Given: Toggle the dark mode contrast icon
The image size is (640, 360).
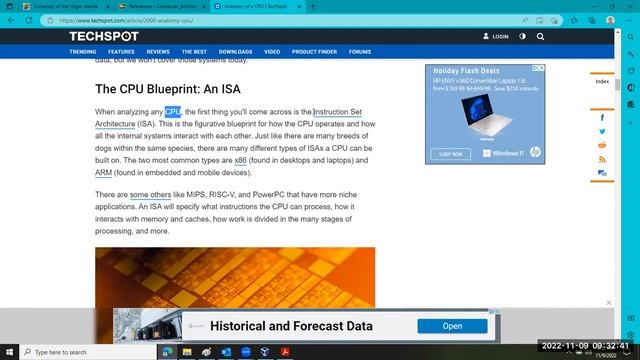Looking at the screenshot, I should (x=522, y=36).
